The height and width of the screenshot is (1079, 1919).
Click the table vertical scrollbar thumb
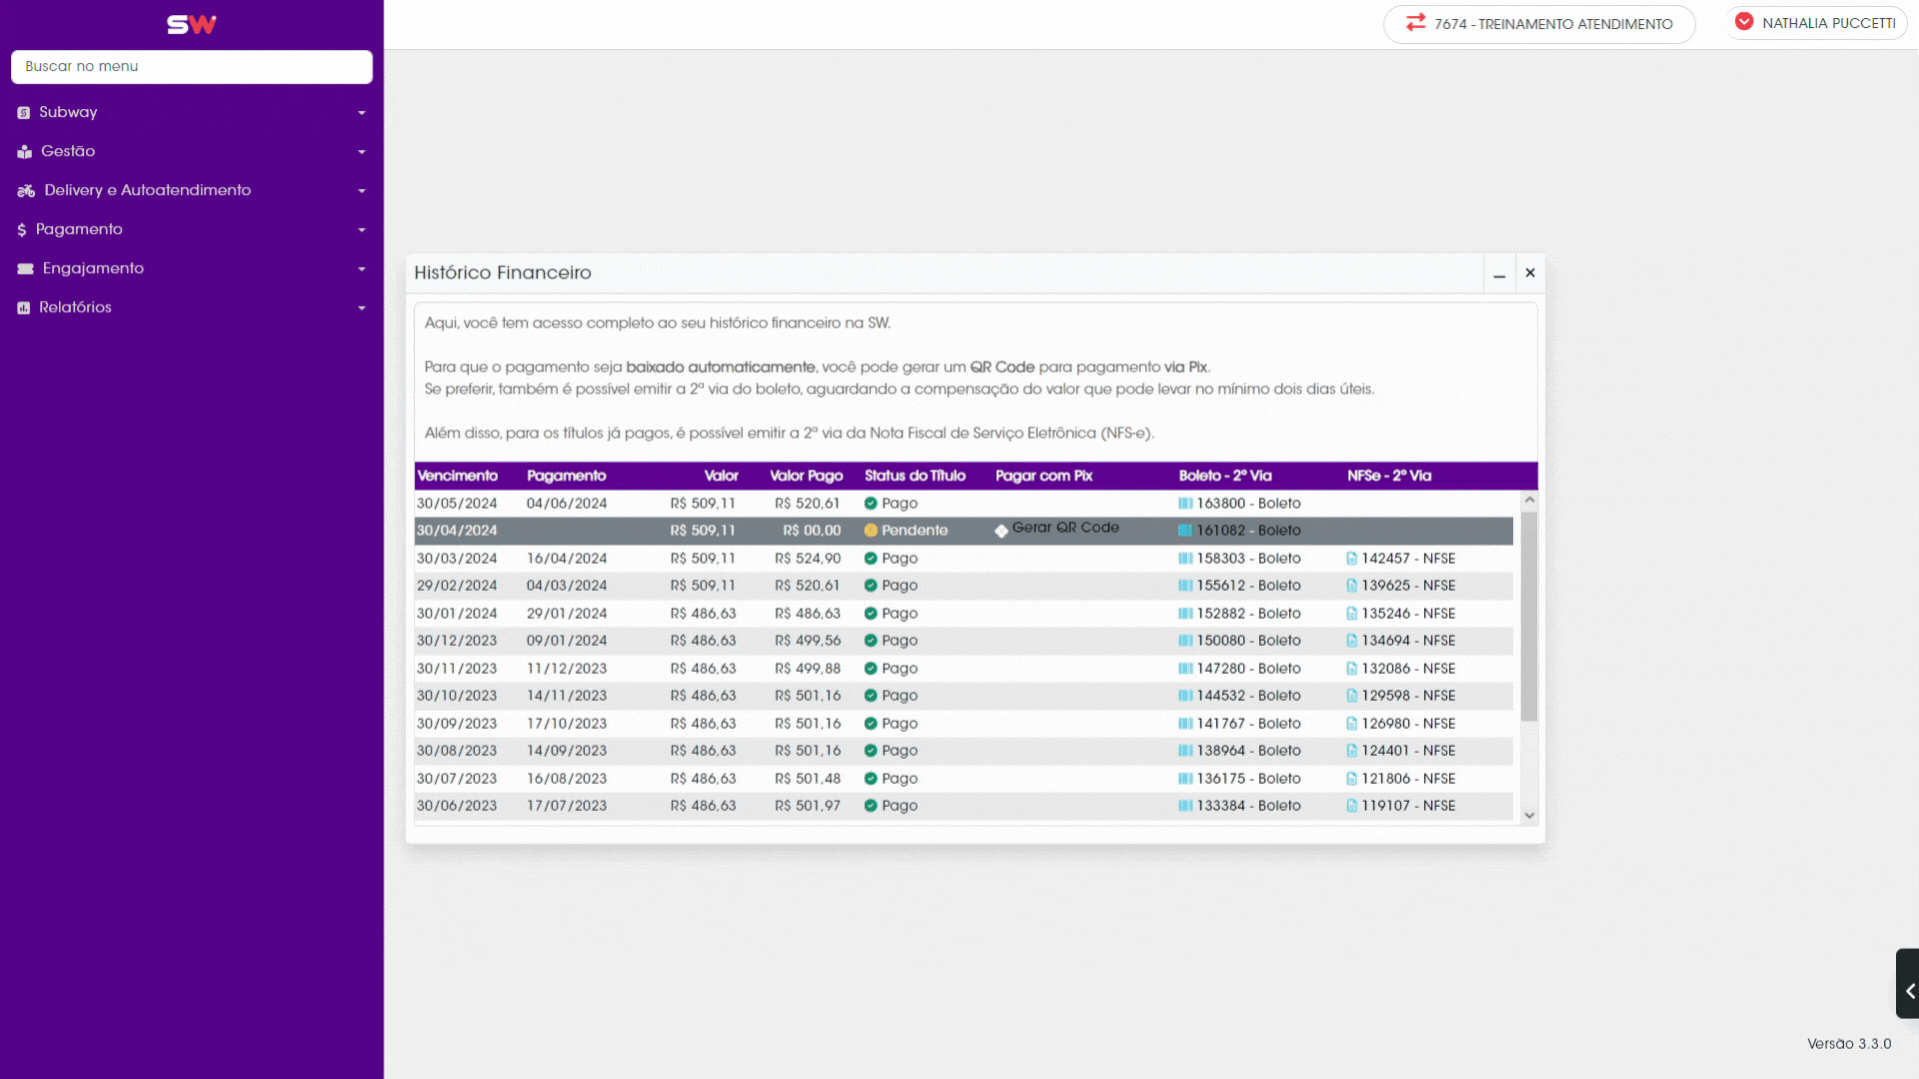point(1529,615)
